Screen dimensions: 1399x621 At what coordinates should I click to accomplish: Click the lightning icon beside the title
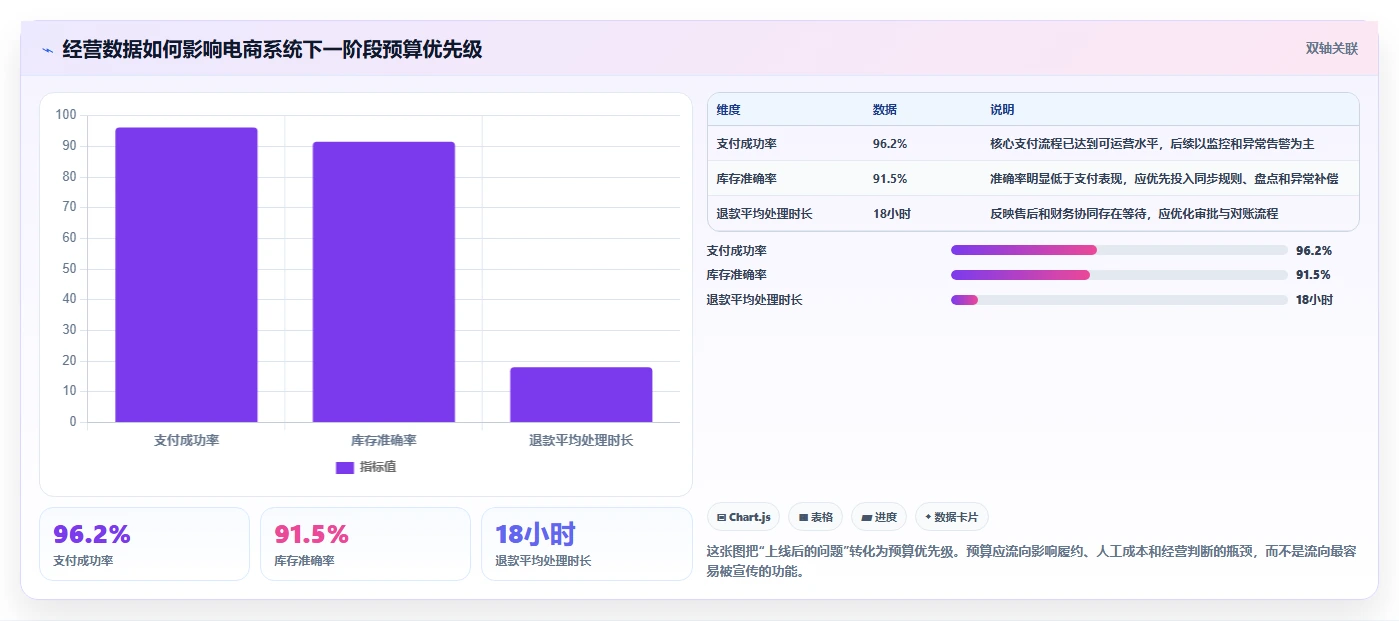pyautogui.click(x=47, y=49)
